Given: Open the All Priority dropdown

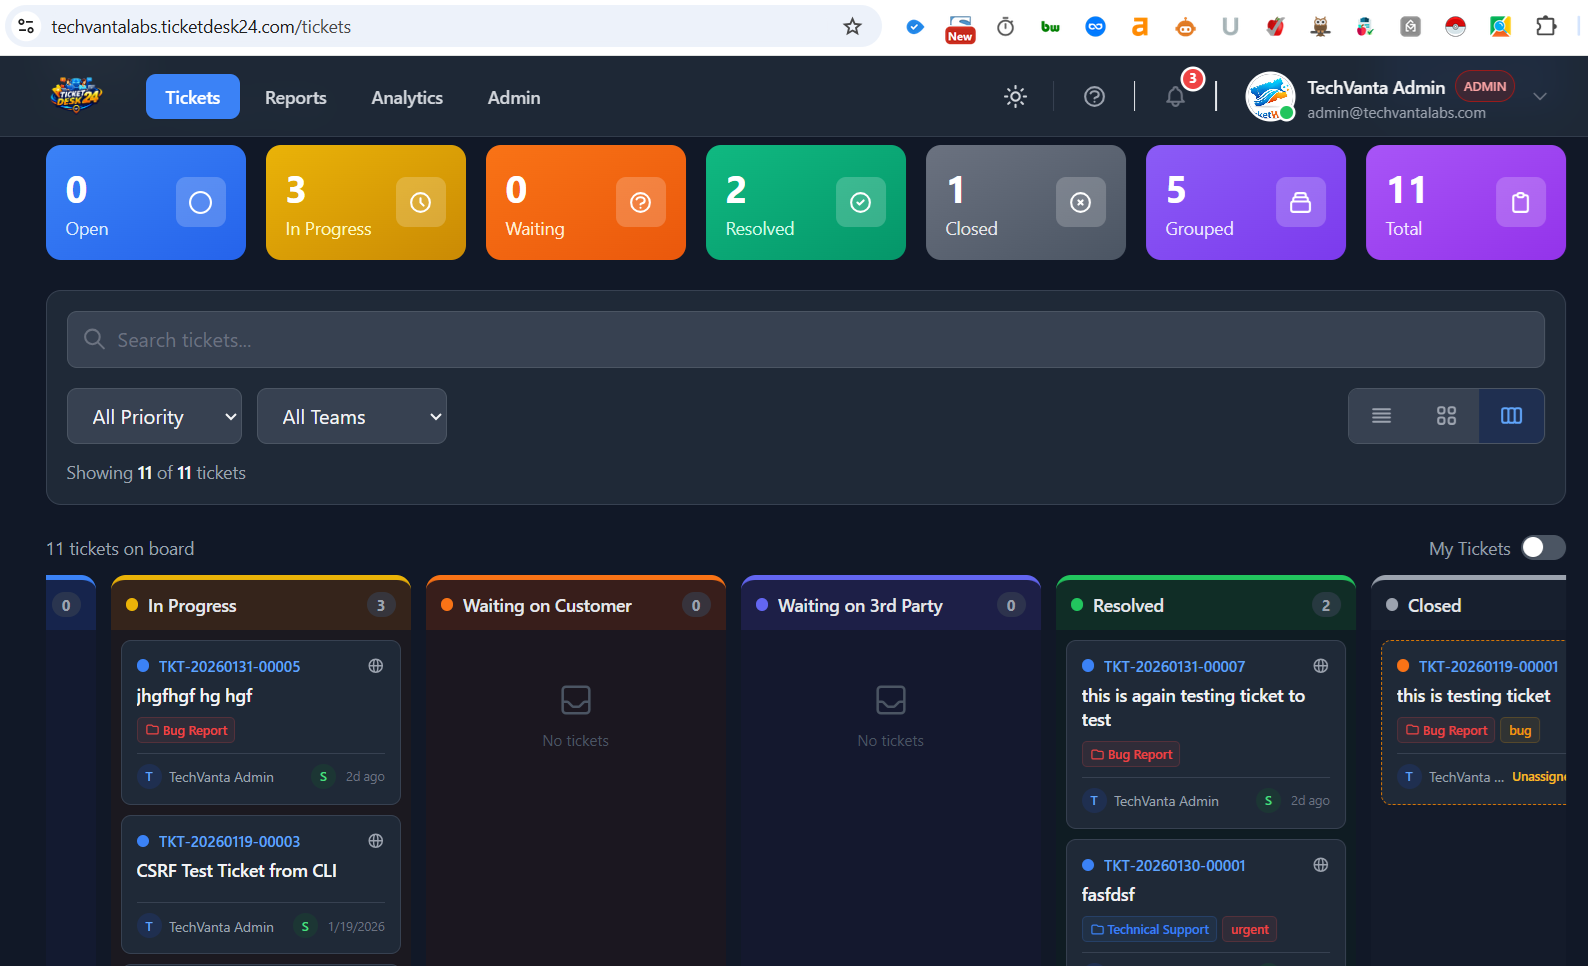Looking at the screenshot, I should [154, 416].
